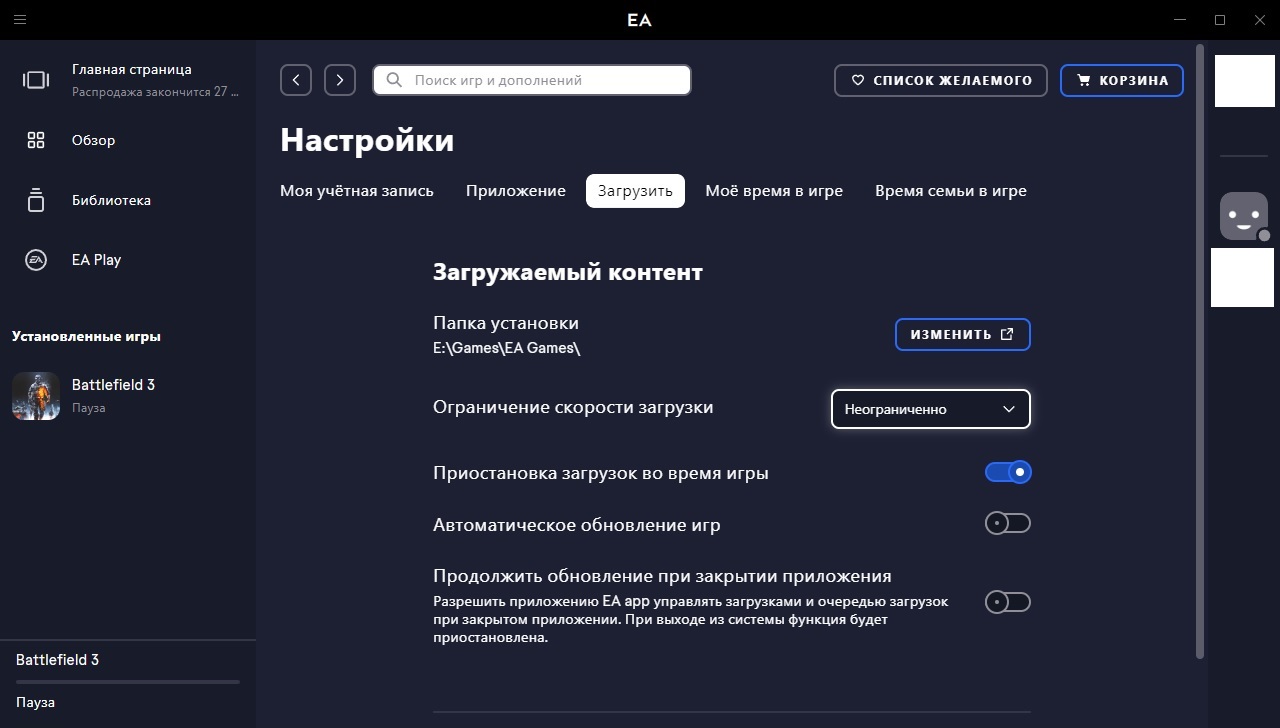Screen dimensions: 1280x728
Task: Open Время семьи в игре tab
Action: [x=951, y=191]
